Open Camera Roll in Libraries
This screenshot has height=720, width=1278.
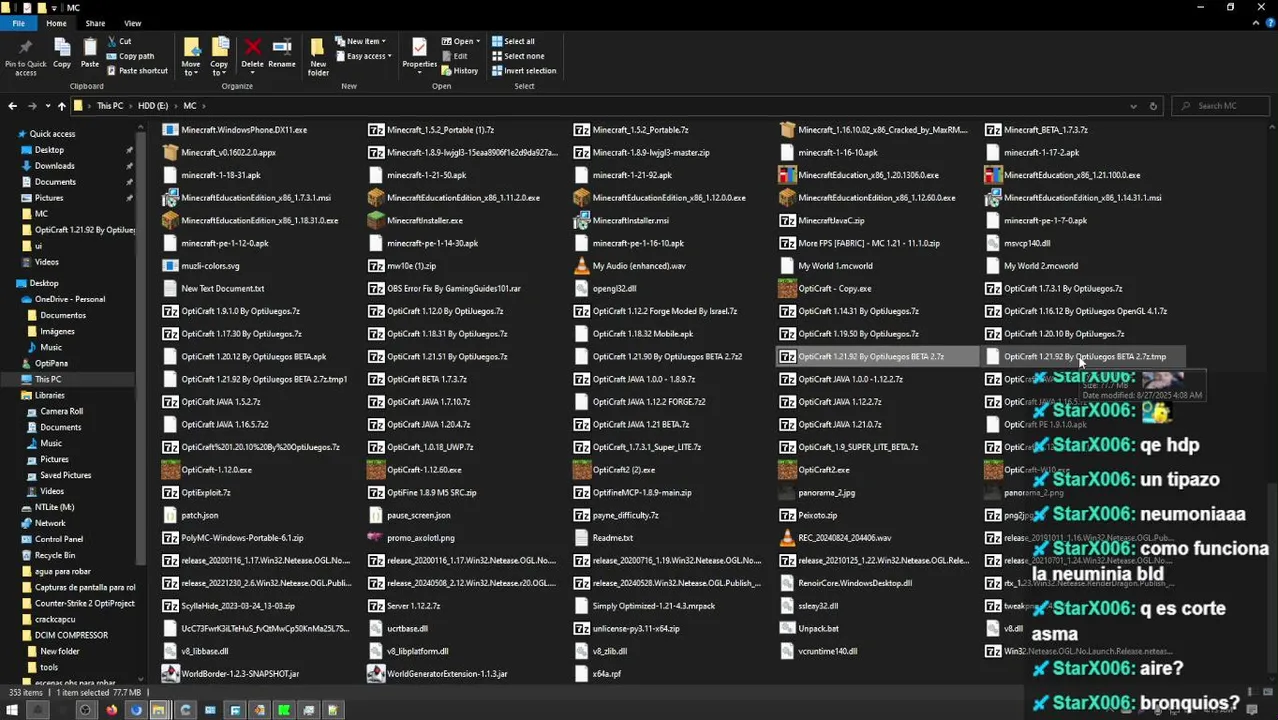(x=61, y=411)
